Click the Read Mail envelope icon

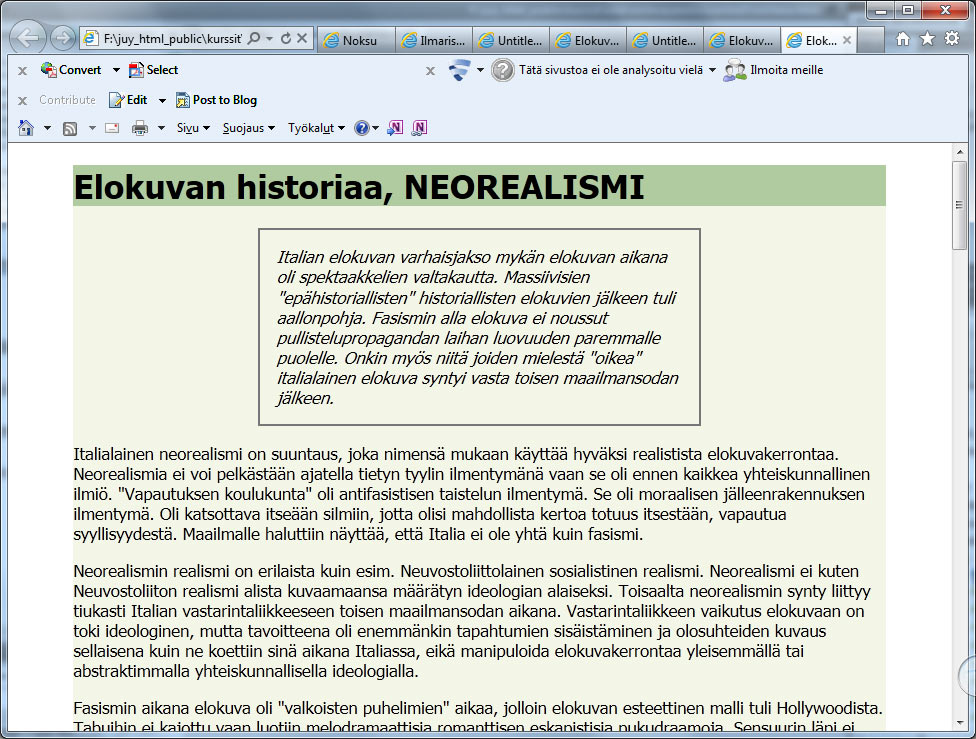(x=112, y=128)
